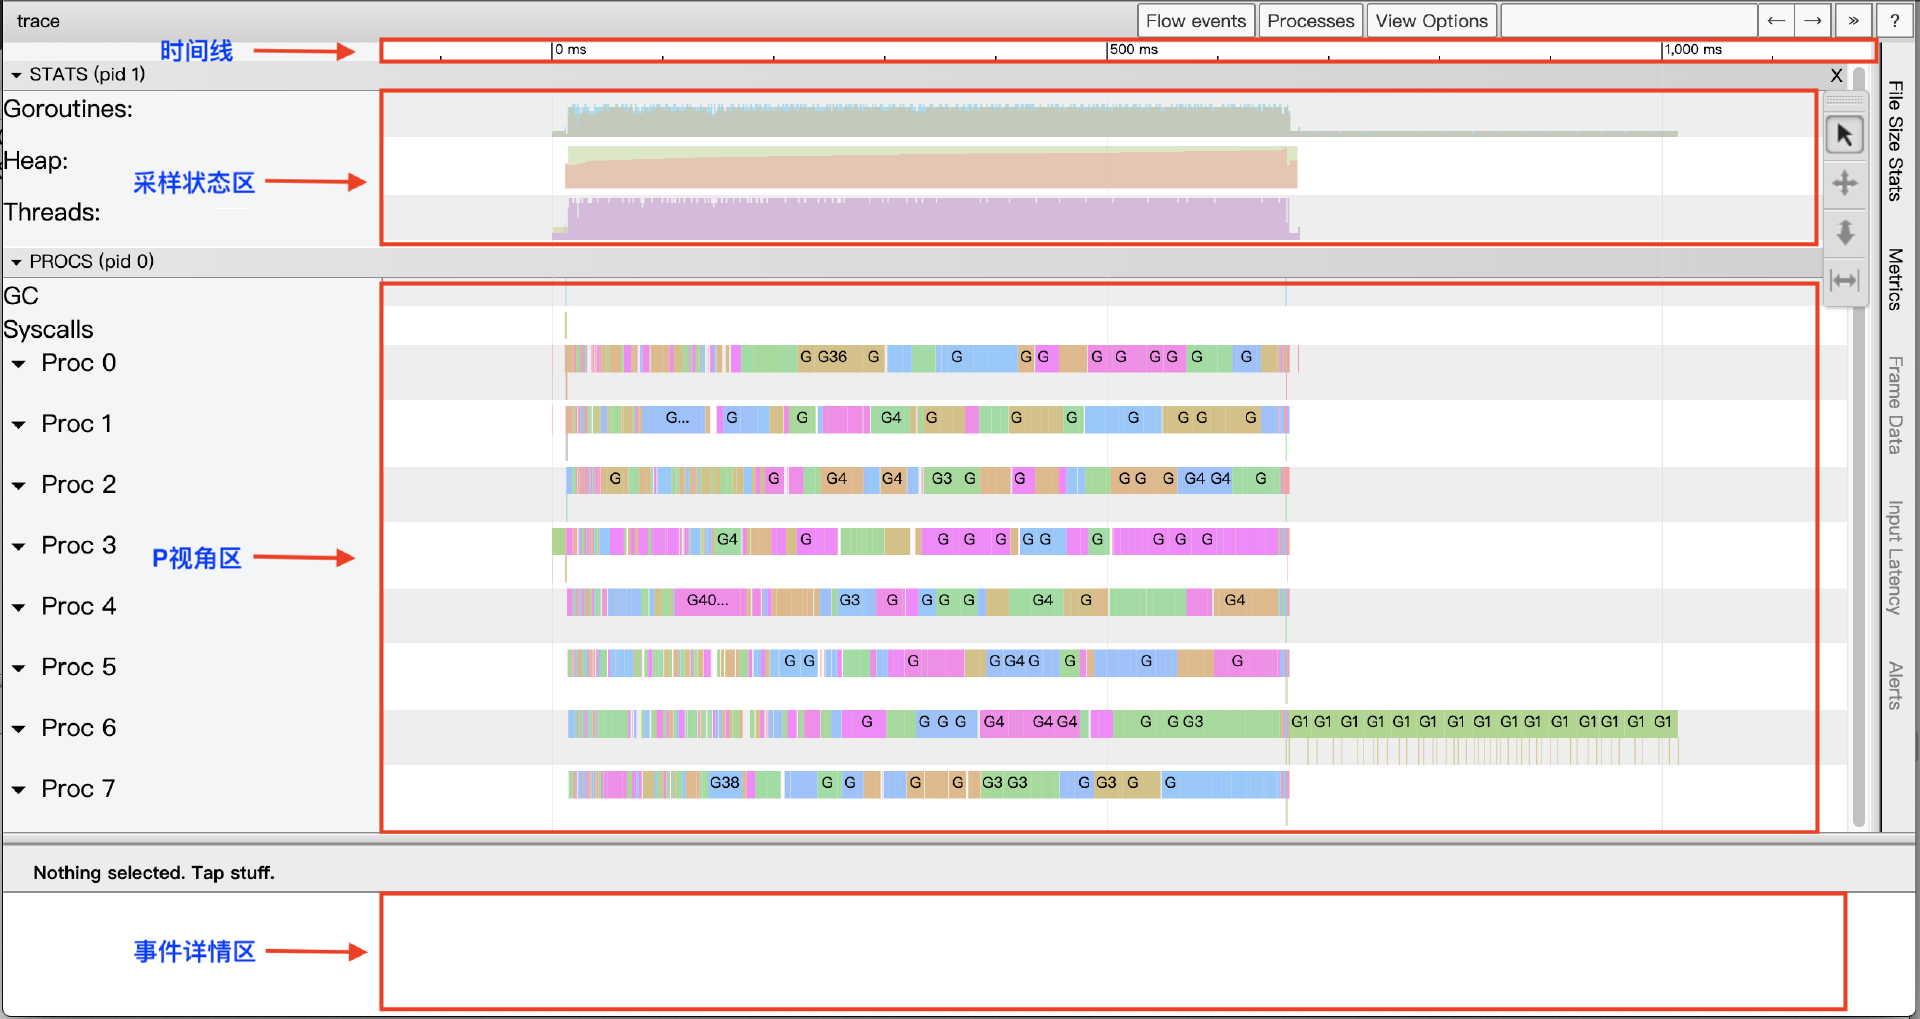Click the Processes button
Image resolution: width=1920 pixels, height=1019 pixels.
pos(1310,21)
